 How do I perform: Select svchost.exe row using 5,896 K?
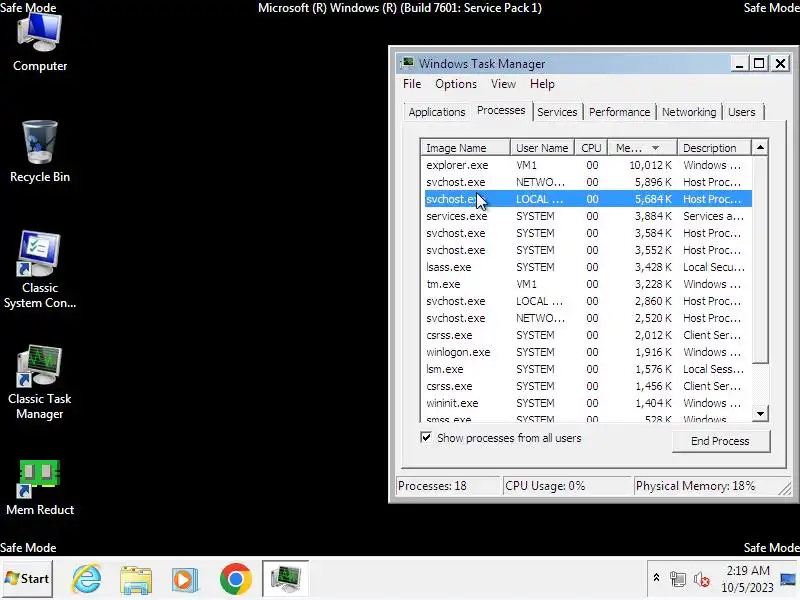587,182
